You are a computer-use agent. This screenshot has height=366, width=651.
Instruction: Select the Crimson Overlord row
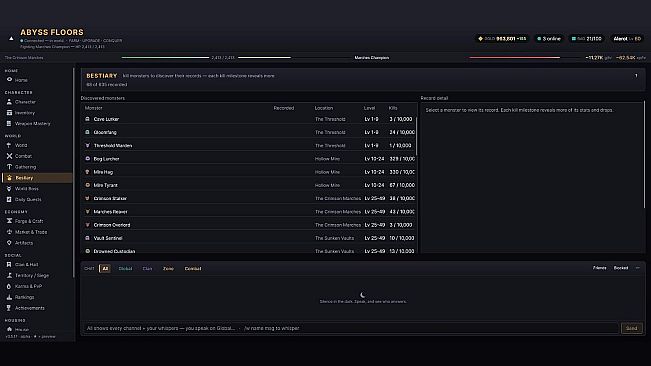249,225
